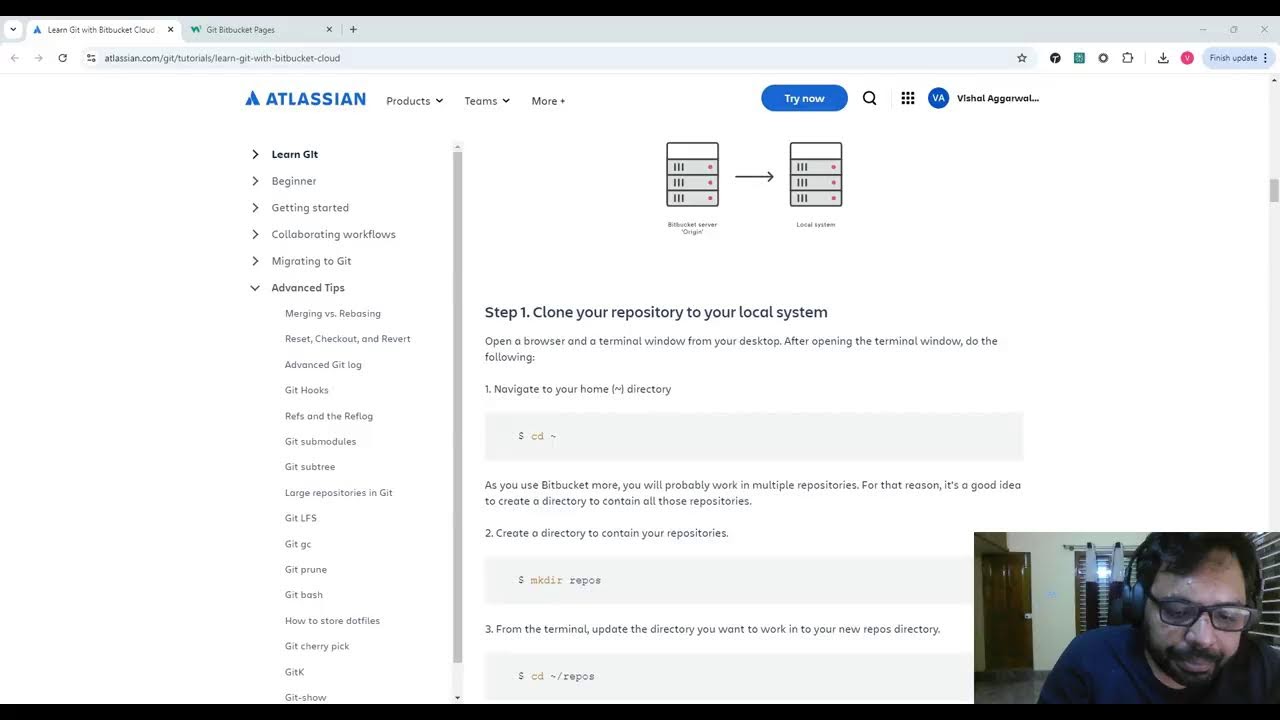
Task: Open GitK article
Action: [x=294, y=672]
